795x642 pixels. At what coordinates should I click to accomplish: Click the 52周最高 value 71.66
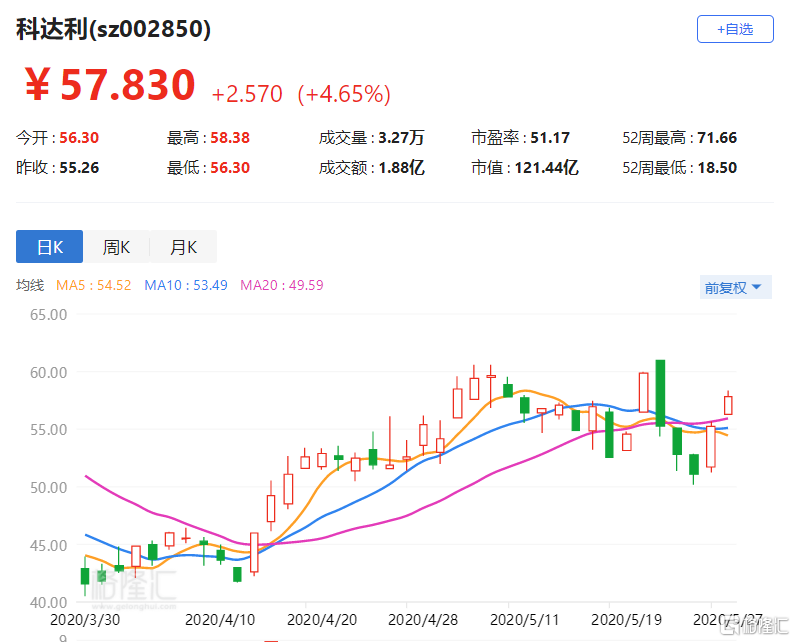717,137
